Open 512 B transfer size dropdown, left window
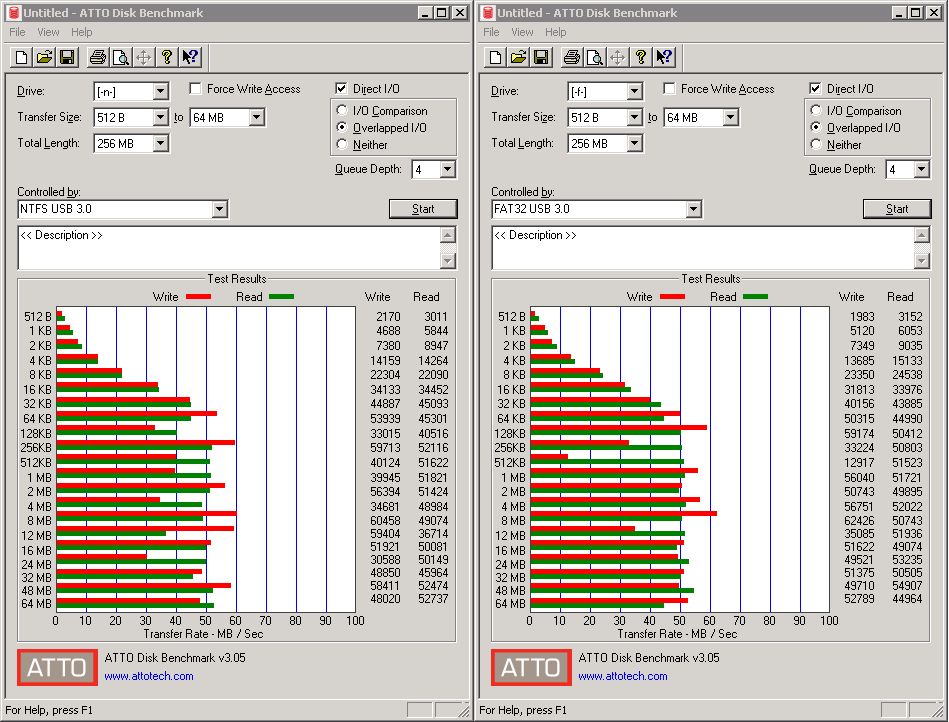Viewport: 949px width, 722px height. [160, 117]
